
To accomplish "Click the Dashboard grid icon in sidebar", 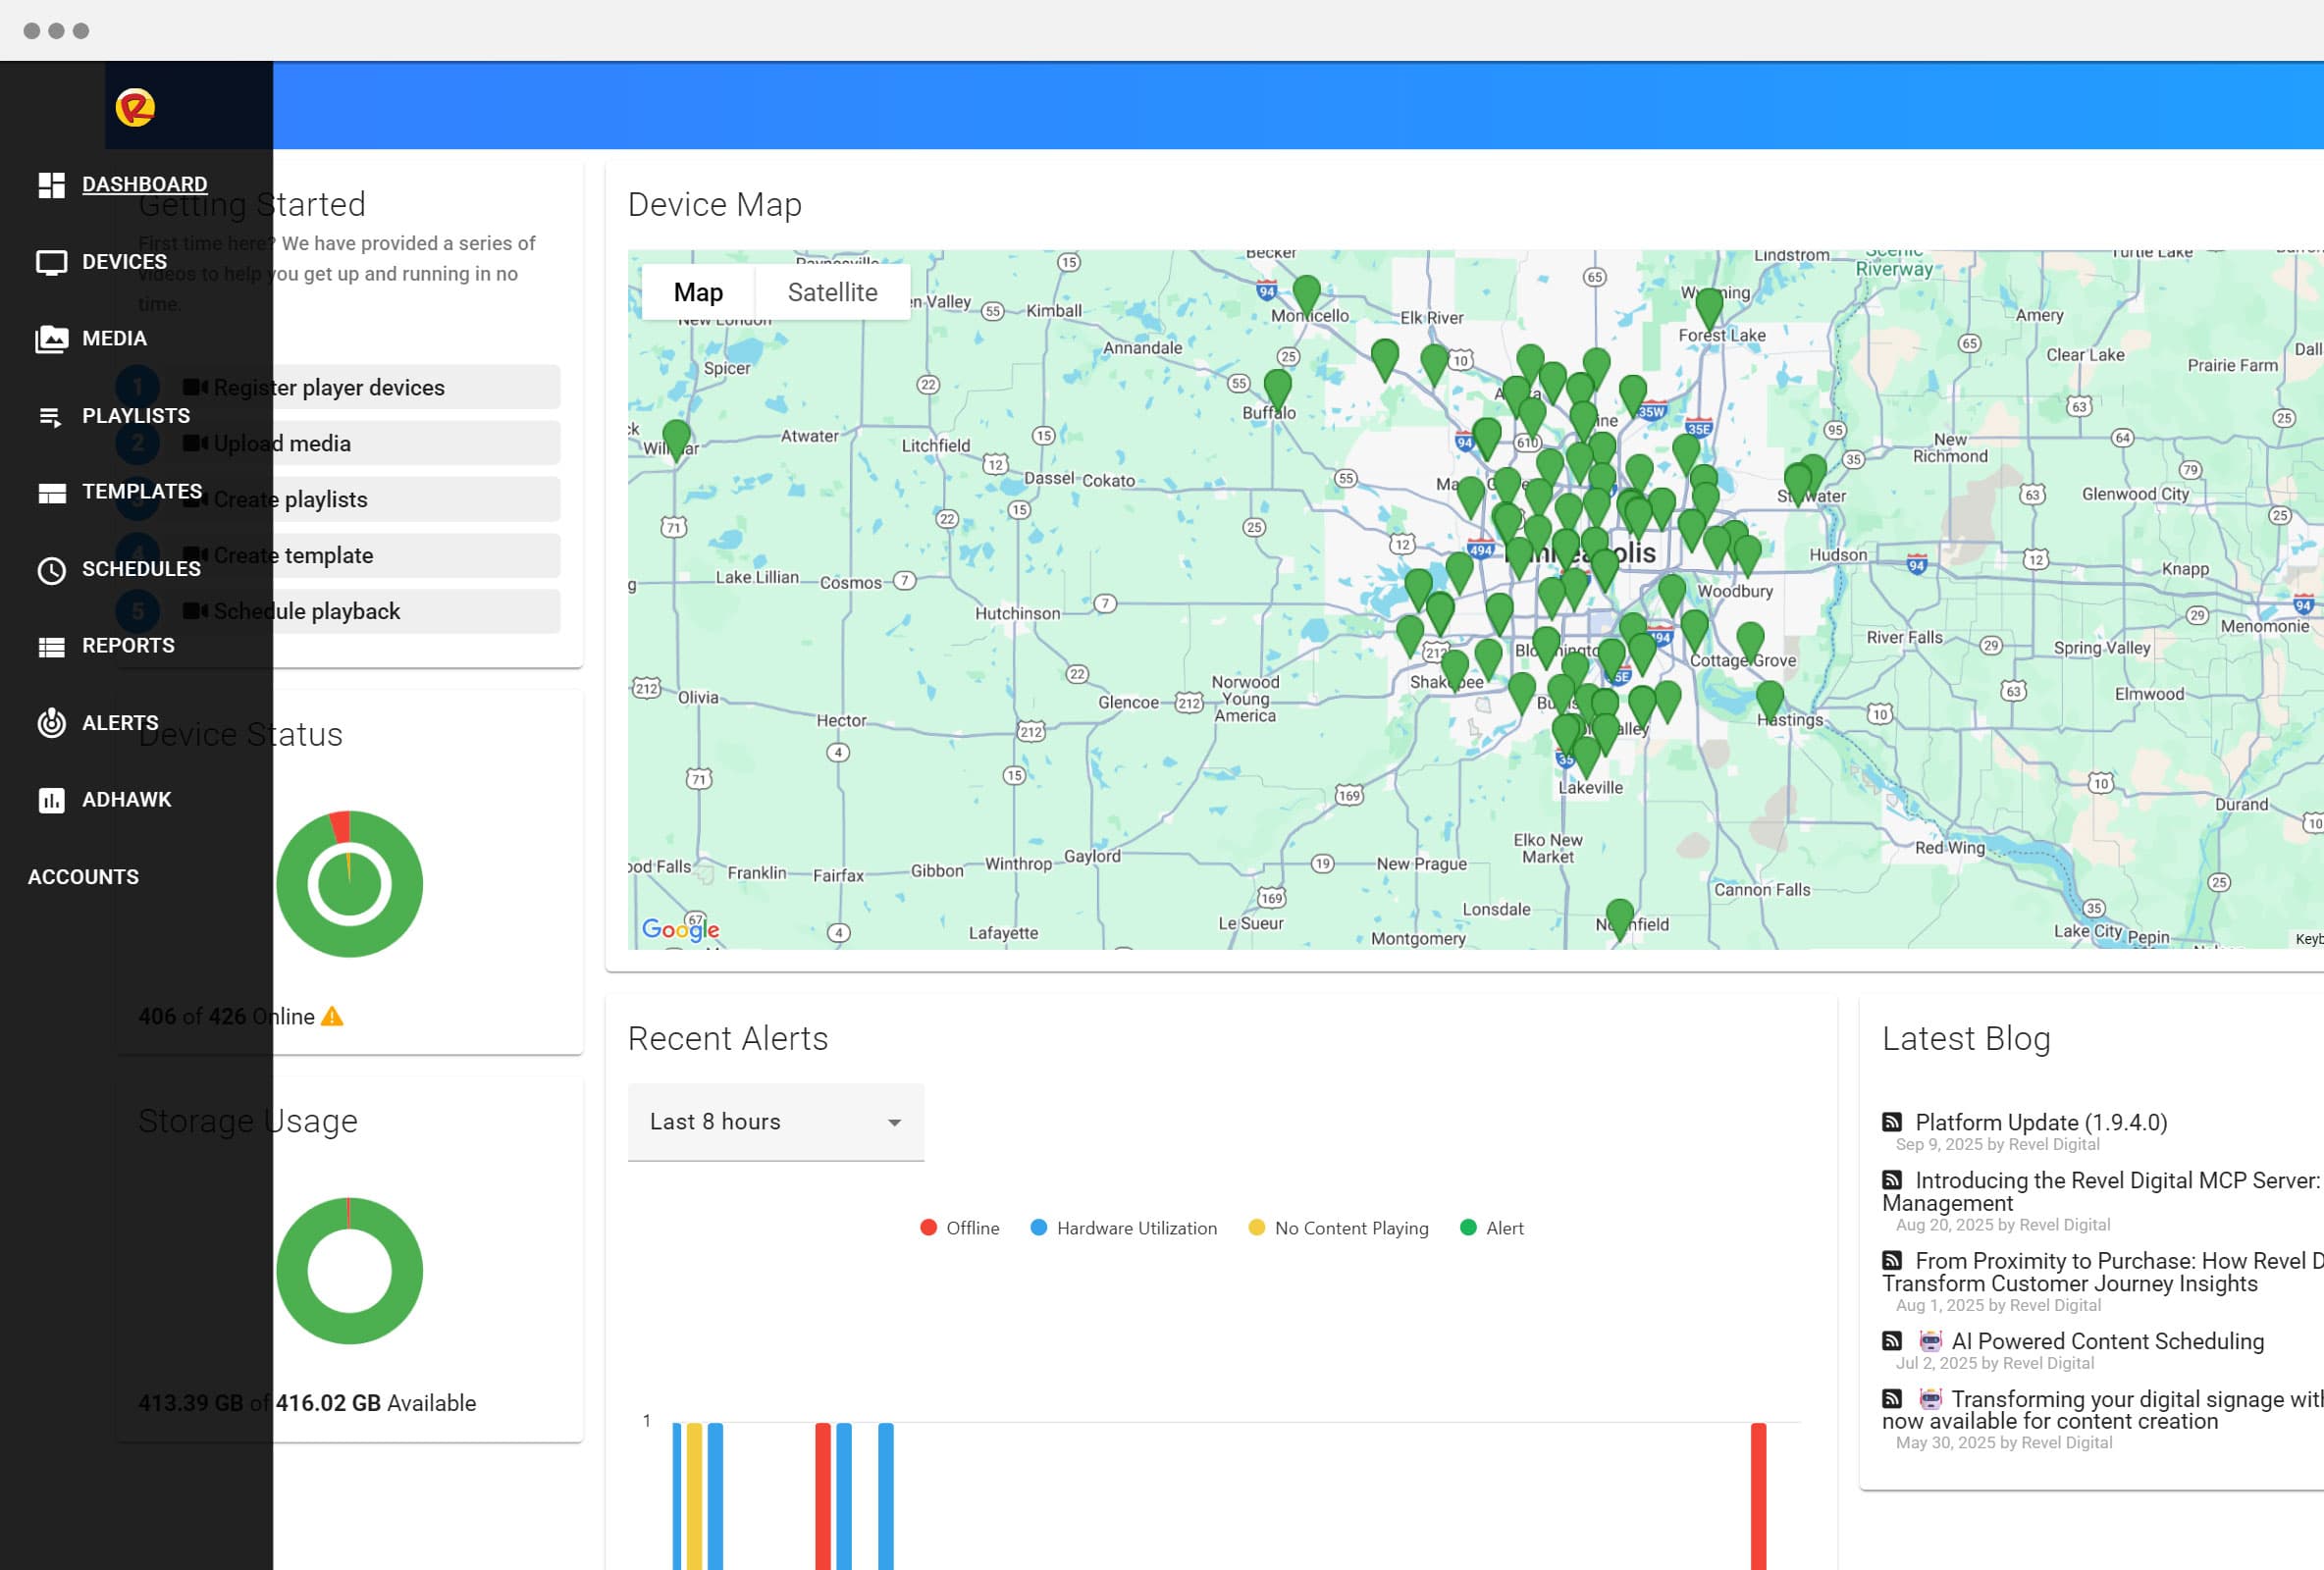I will [x=51, y=185].
